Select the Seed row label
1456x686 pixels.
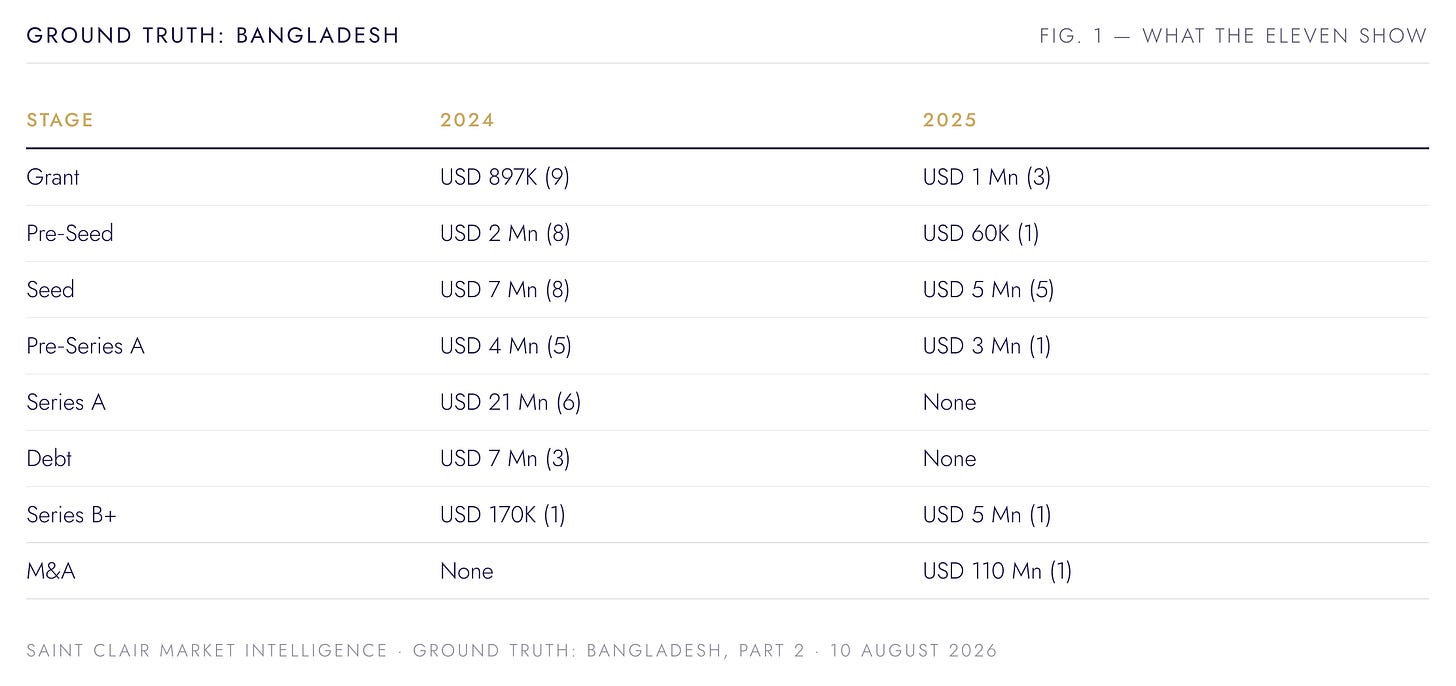click(51, 289)
